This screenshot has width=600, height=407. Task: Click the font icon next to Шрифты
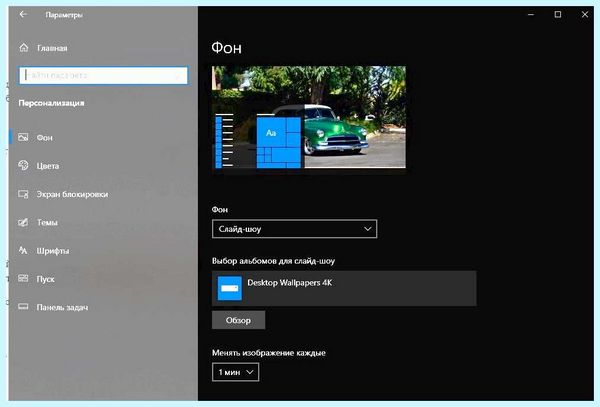pos(23,251)
